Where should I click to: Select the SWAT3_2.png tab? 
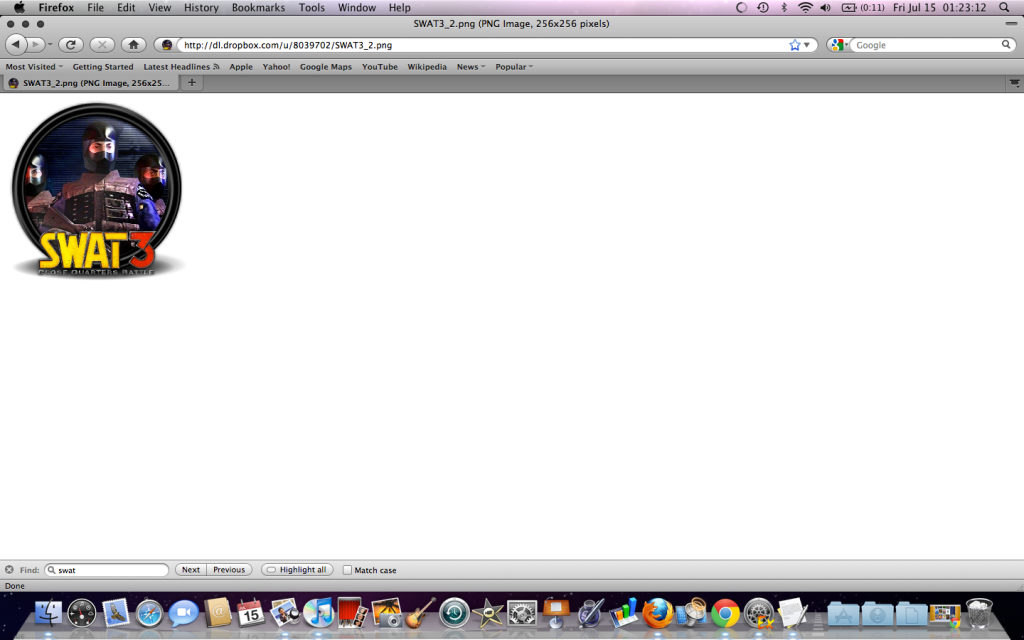90,83
